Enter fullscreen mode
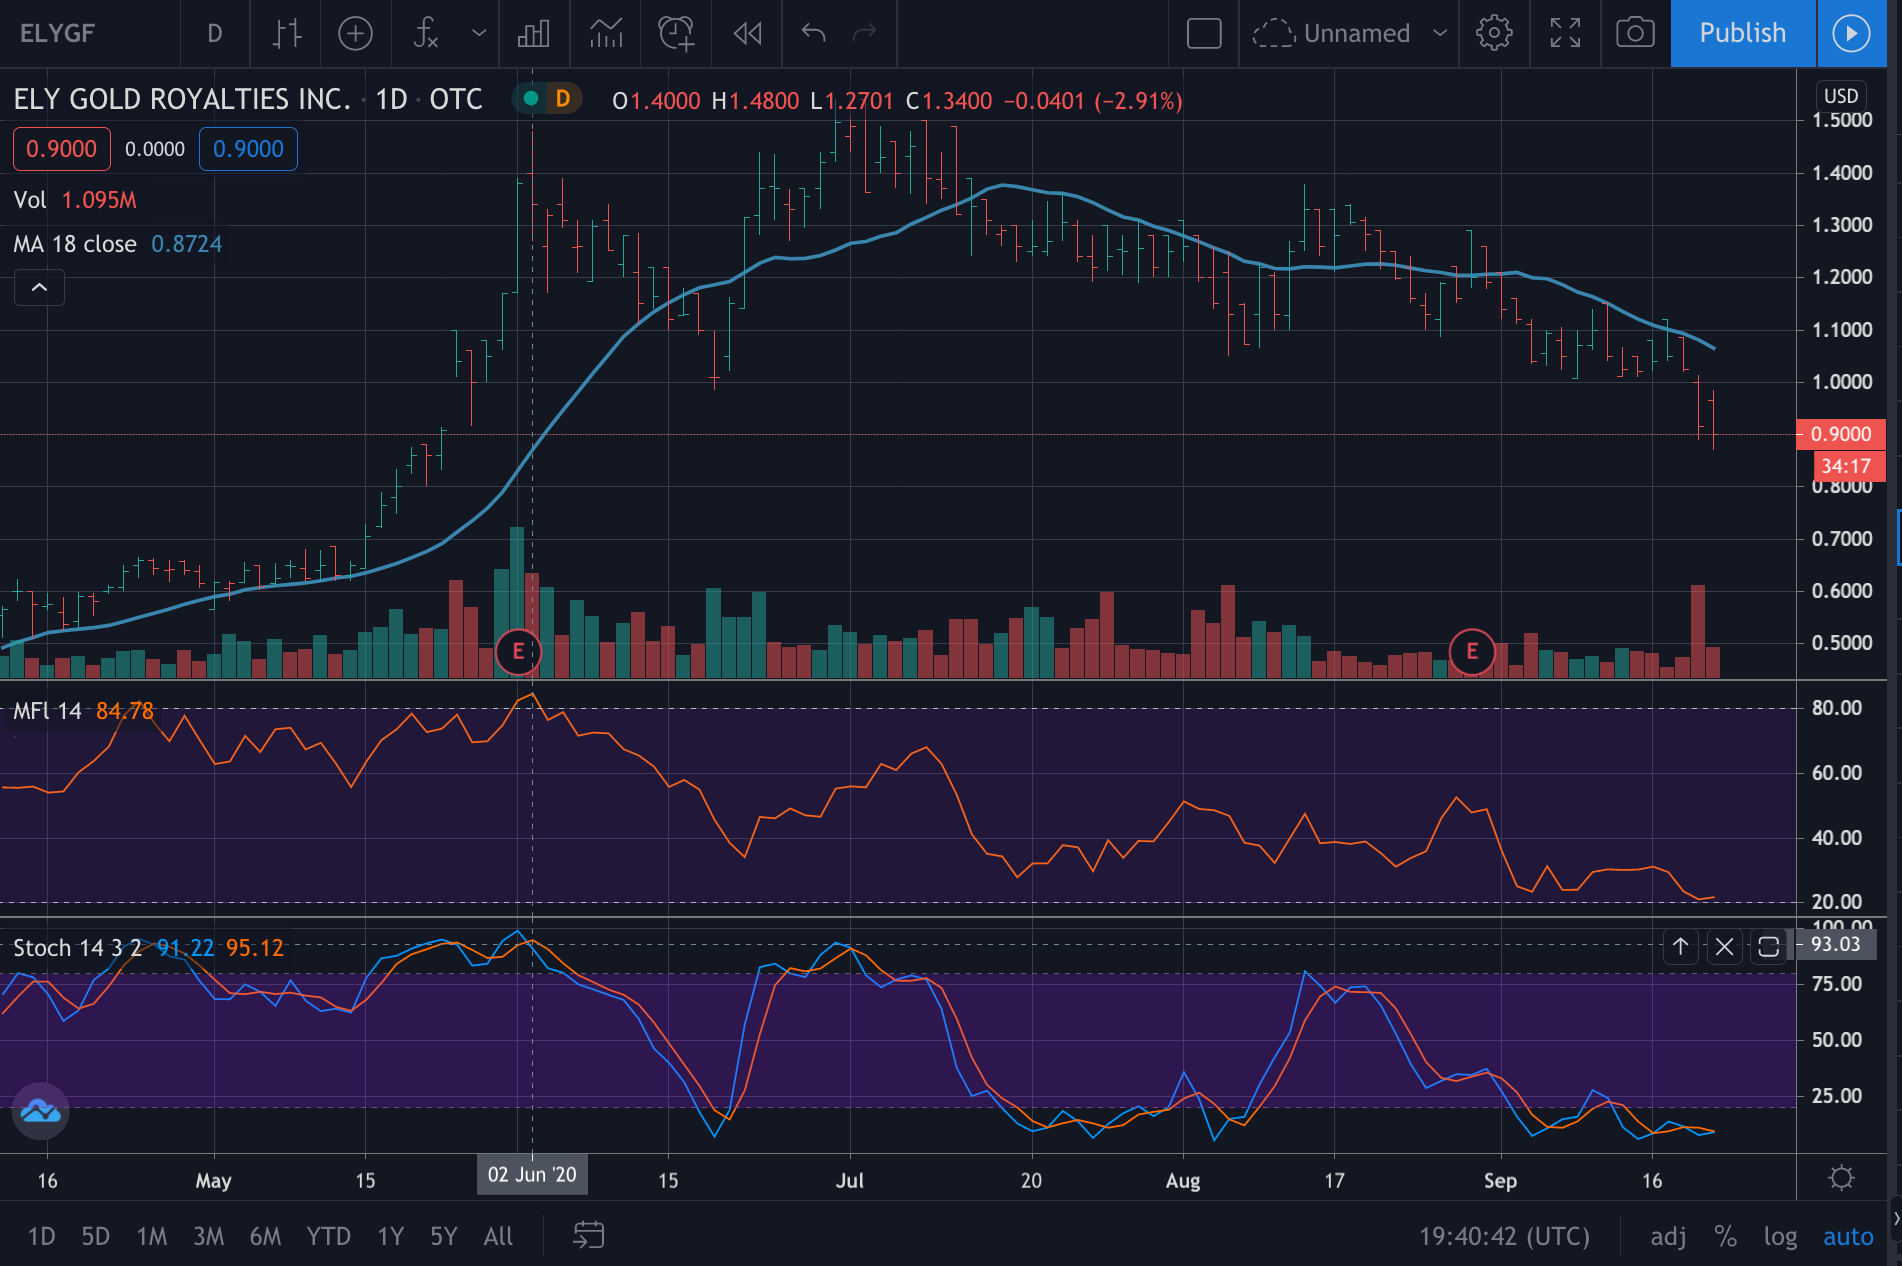The image size is (1902, 1266). click(x=1565, y=34)
